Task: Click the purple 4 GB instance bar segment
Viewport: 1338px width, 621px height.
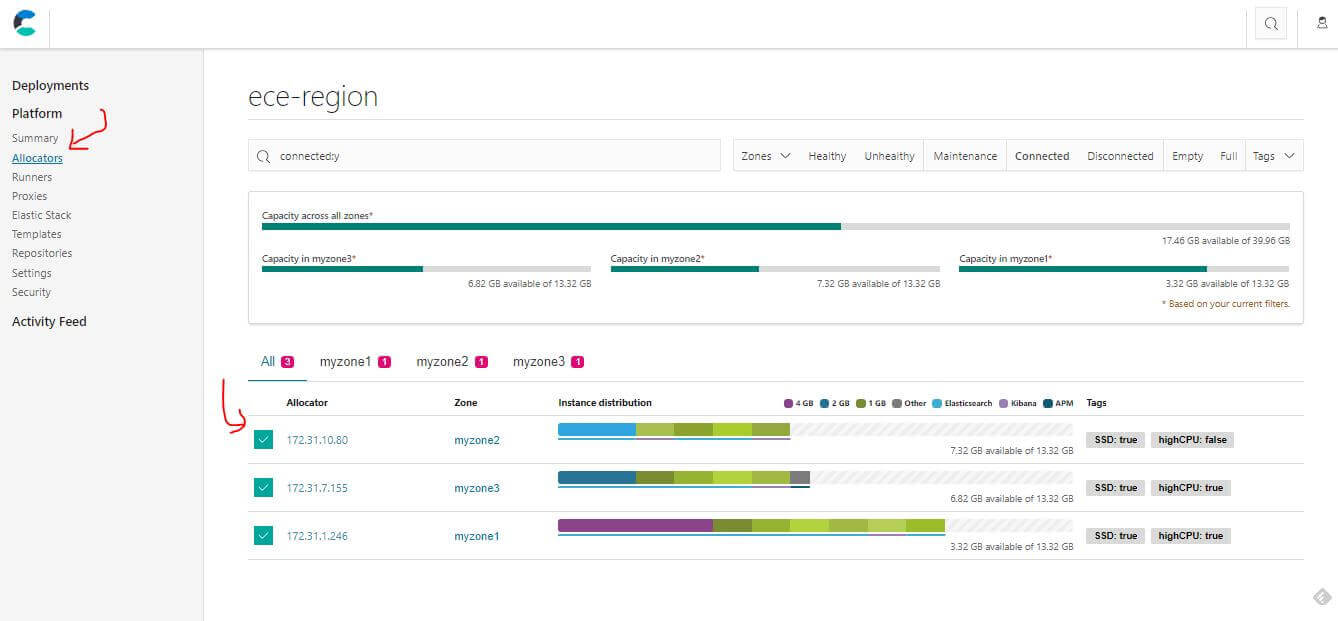Action: point(634,525)
